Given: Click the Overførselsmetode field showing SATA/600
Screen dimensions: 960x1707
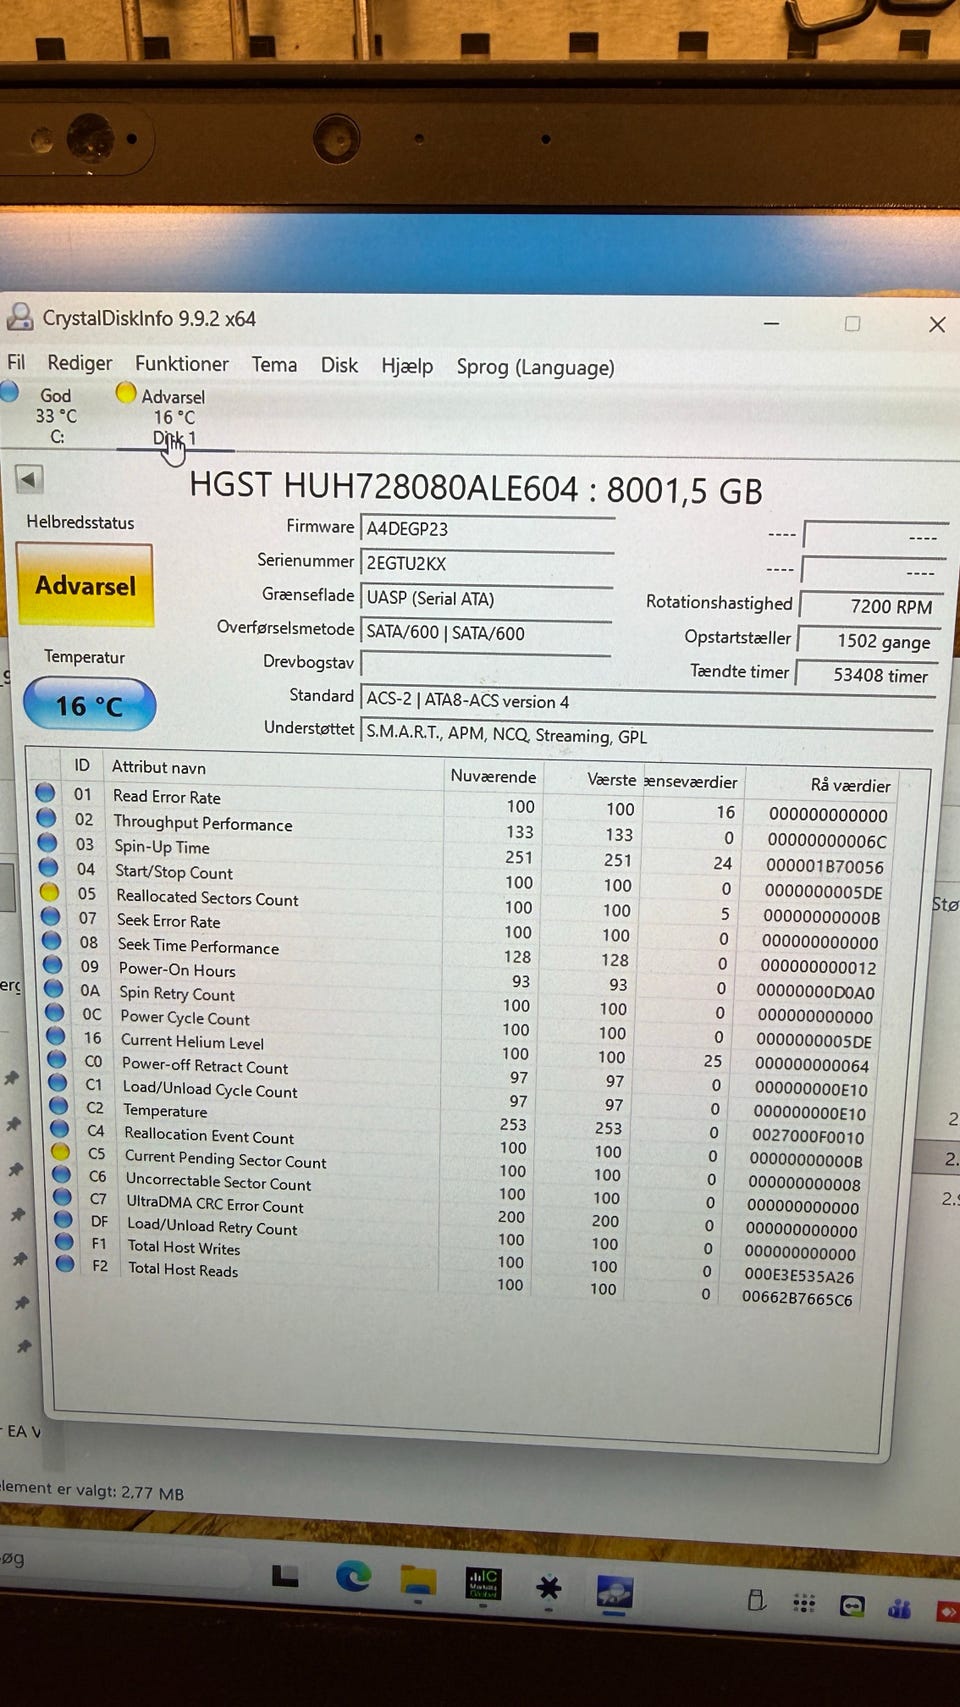Looking at the screenshot, I should (486, 633).
